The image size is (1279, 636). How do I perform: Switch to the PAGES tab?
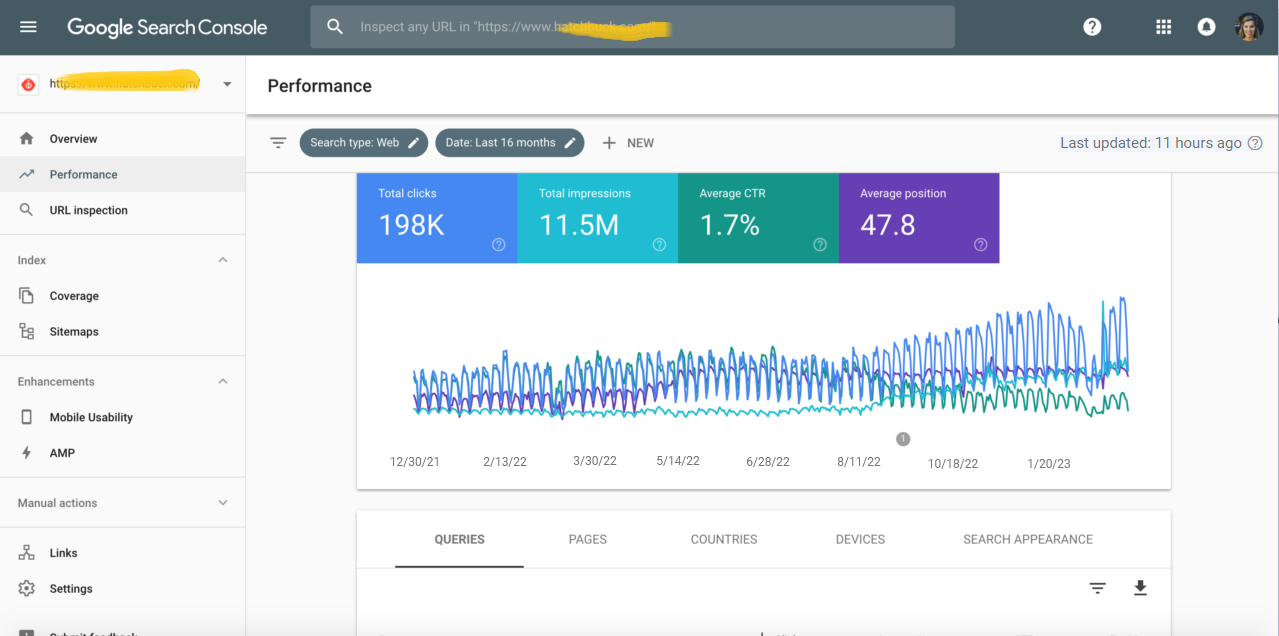587,539
